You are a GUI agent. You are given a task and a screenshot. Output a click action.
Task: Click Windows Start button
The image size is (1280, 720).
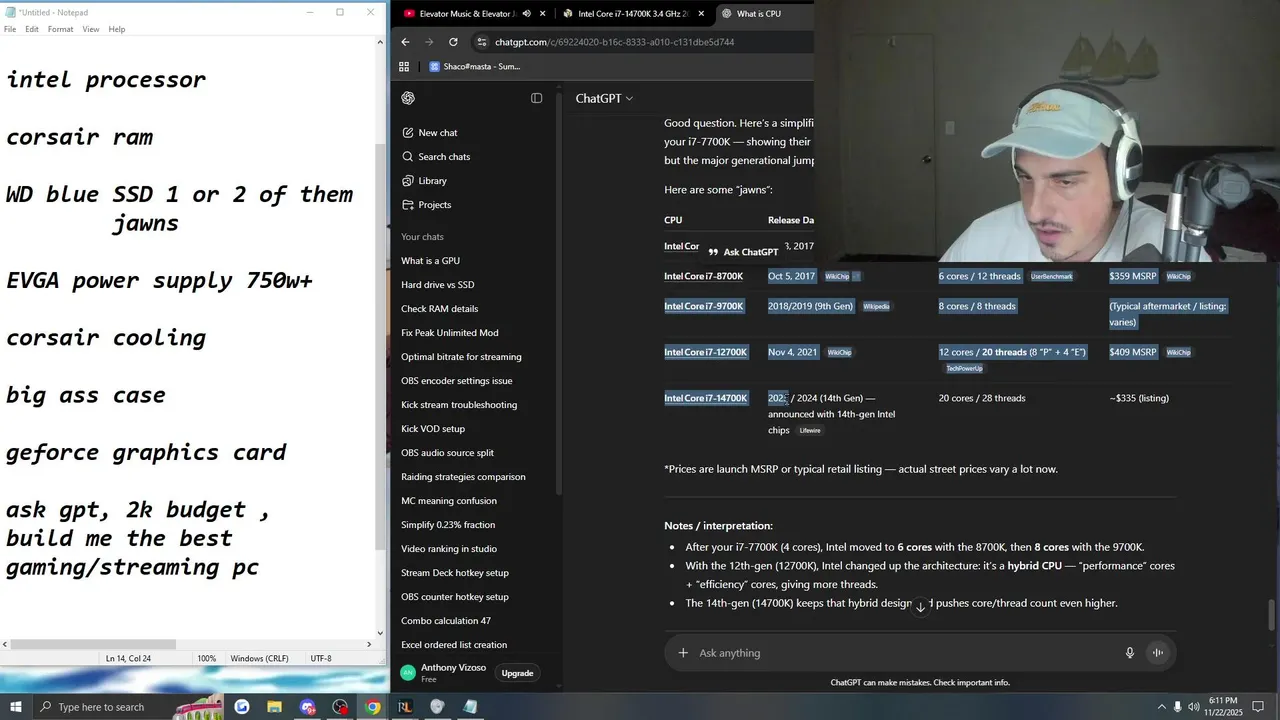click(15, 707)
